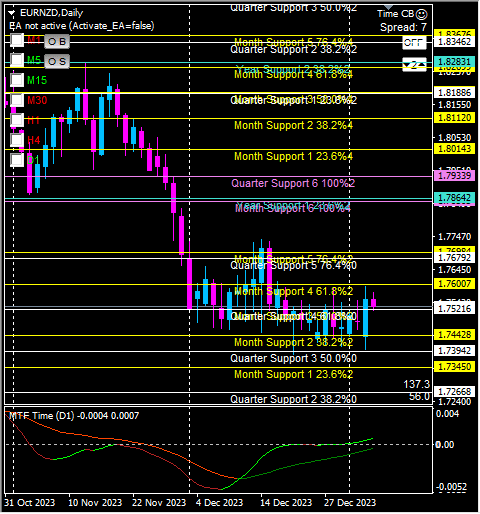Click the OS button
Image resolution: width=480 pixels, height=514 pixels.
pyautogui.click(x=57, y=62)
